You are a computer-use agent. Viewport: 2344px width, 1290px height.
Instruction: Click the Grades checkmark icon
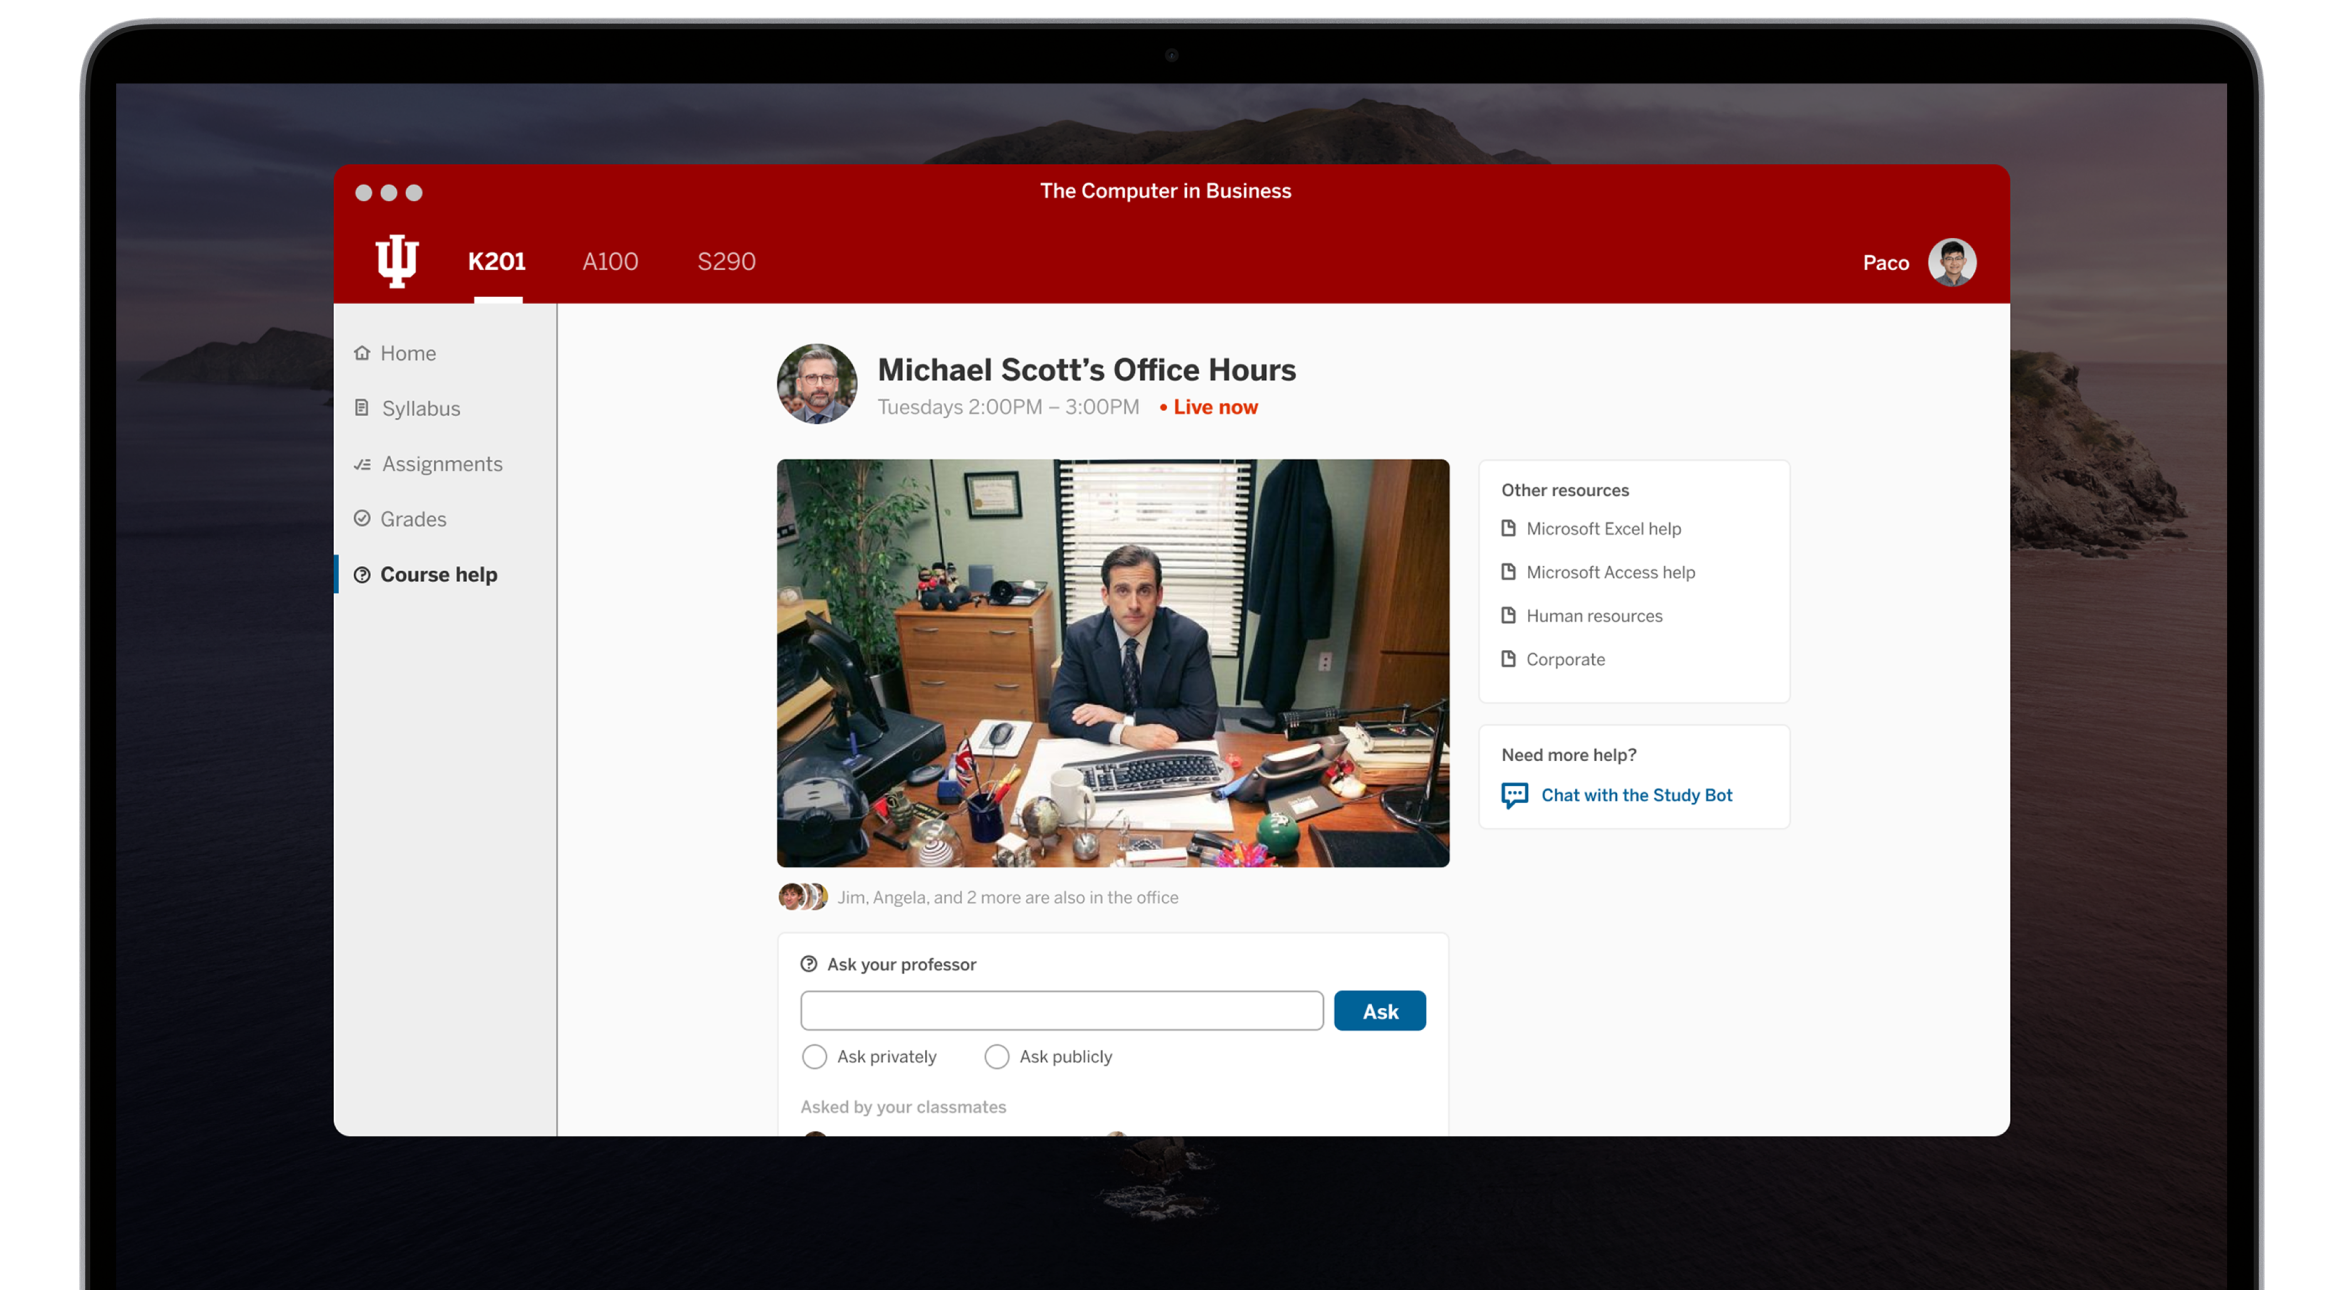tap(362, 518)
